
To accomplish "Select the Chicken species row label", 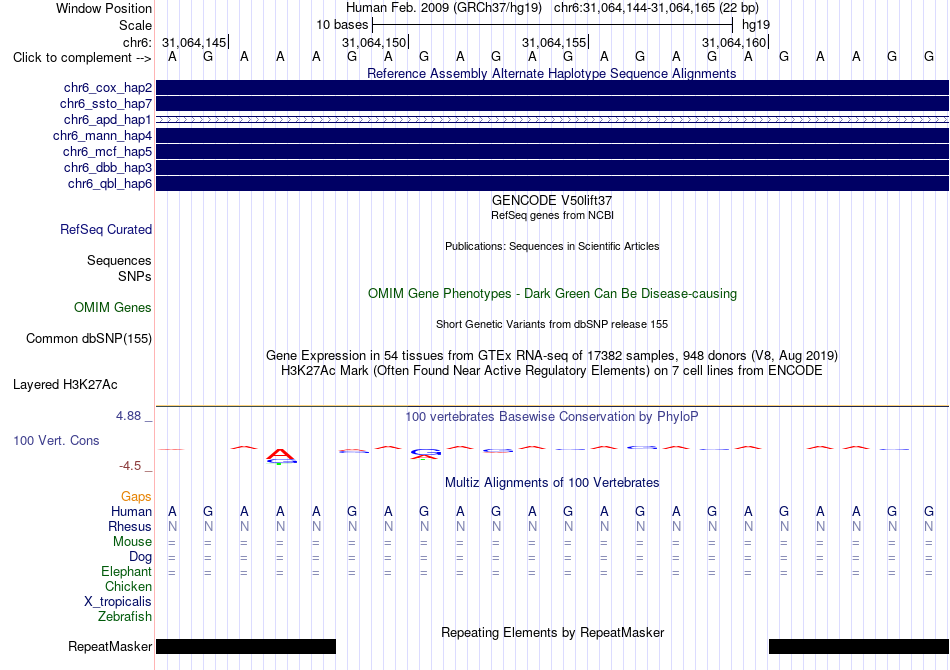I will (x=128, y=586).
